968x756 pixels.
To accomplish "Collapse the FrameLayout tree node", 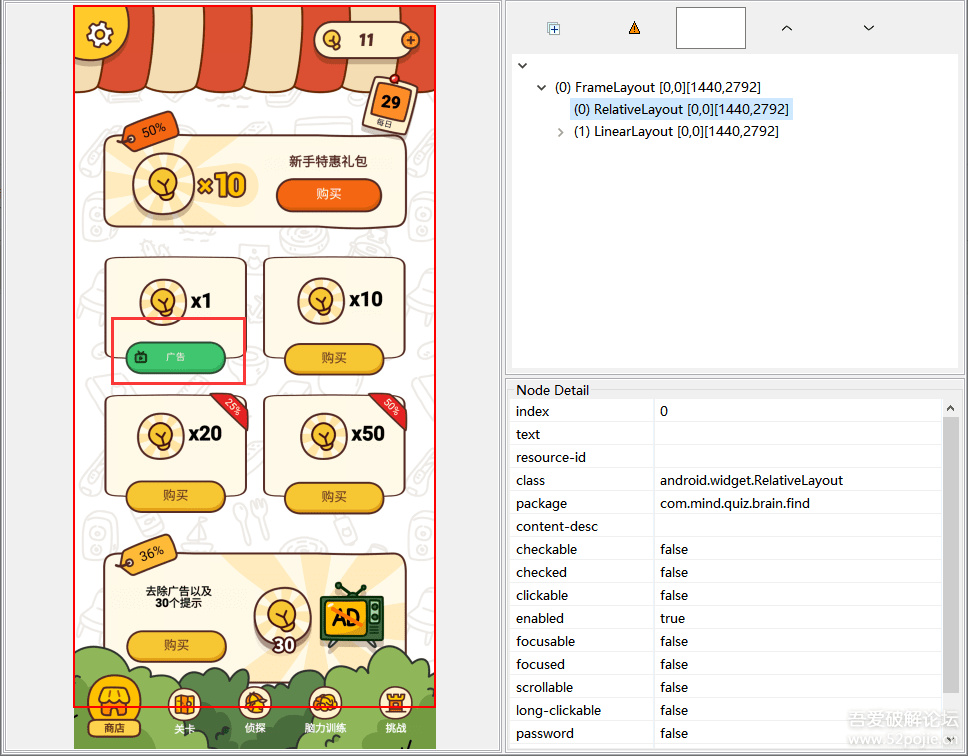I will click(x=542, y=88).
